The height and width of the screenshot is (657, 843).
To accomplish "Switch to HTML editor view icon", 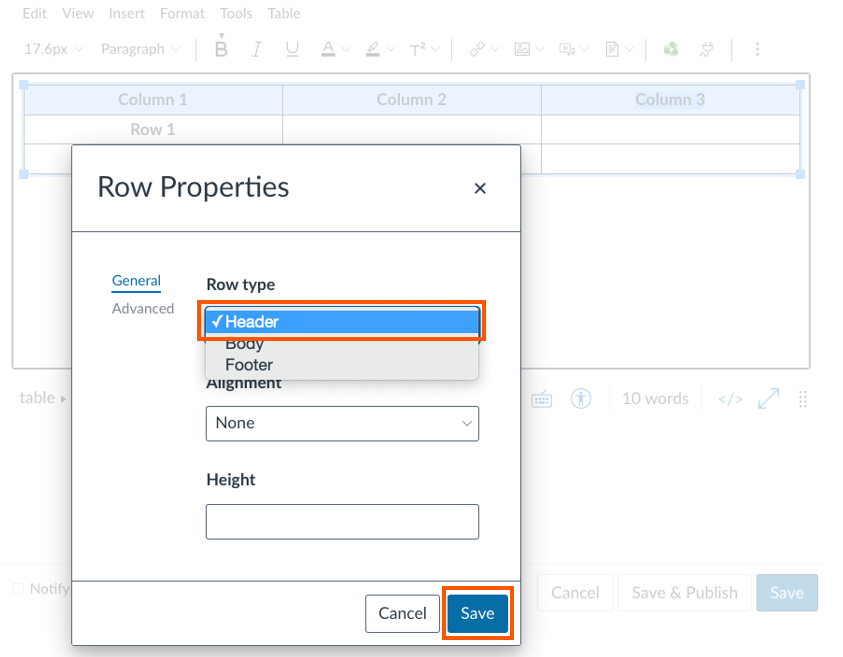I will tap(730, 399).
